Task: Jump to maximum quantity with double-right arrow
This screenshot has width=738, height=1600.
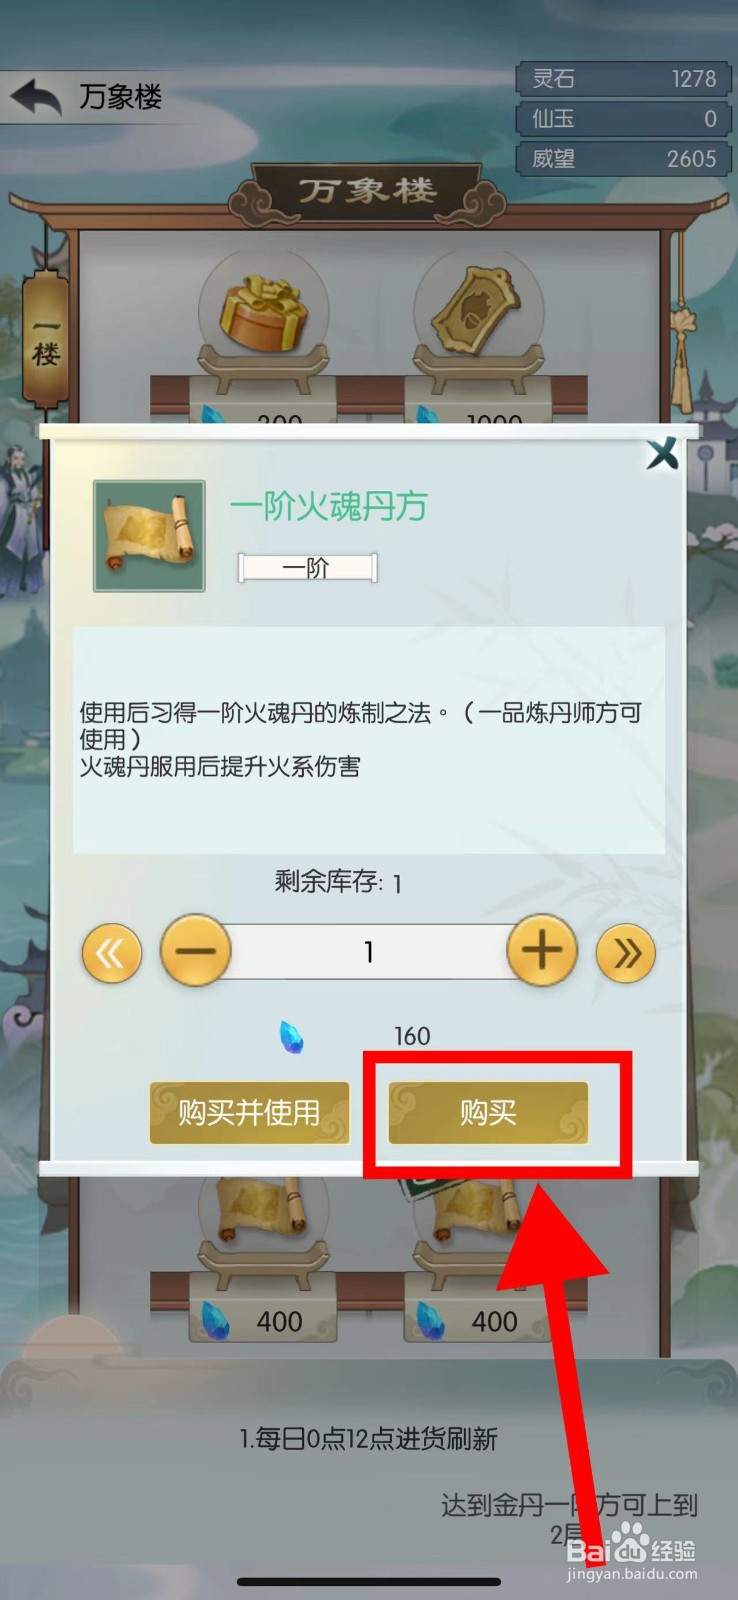Action: click(x=626, y=953)
